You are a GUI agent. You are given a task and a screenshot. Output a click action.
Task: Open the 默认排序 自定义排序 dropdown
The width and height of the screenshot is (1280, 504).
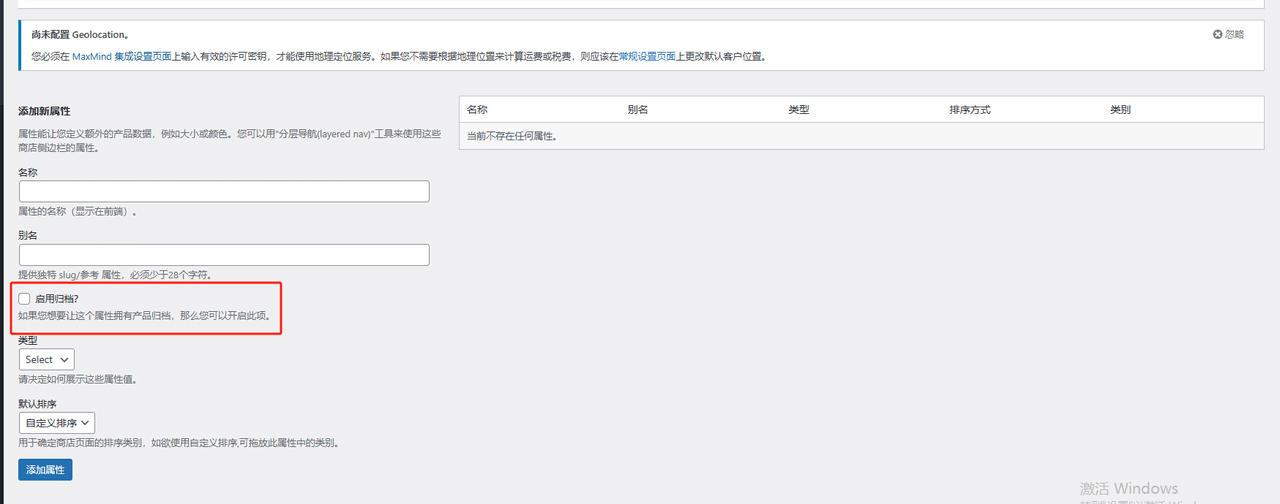(56, 423)
